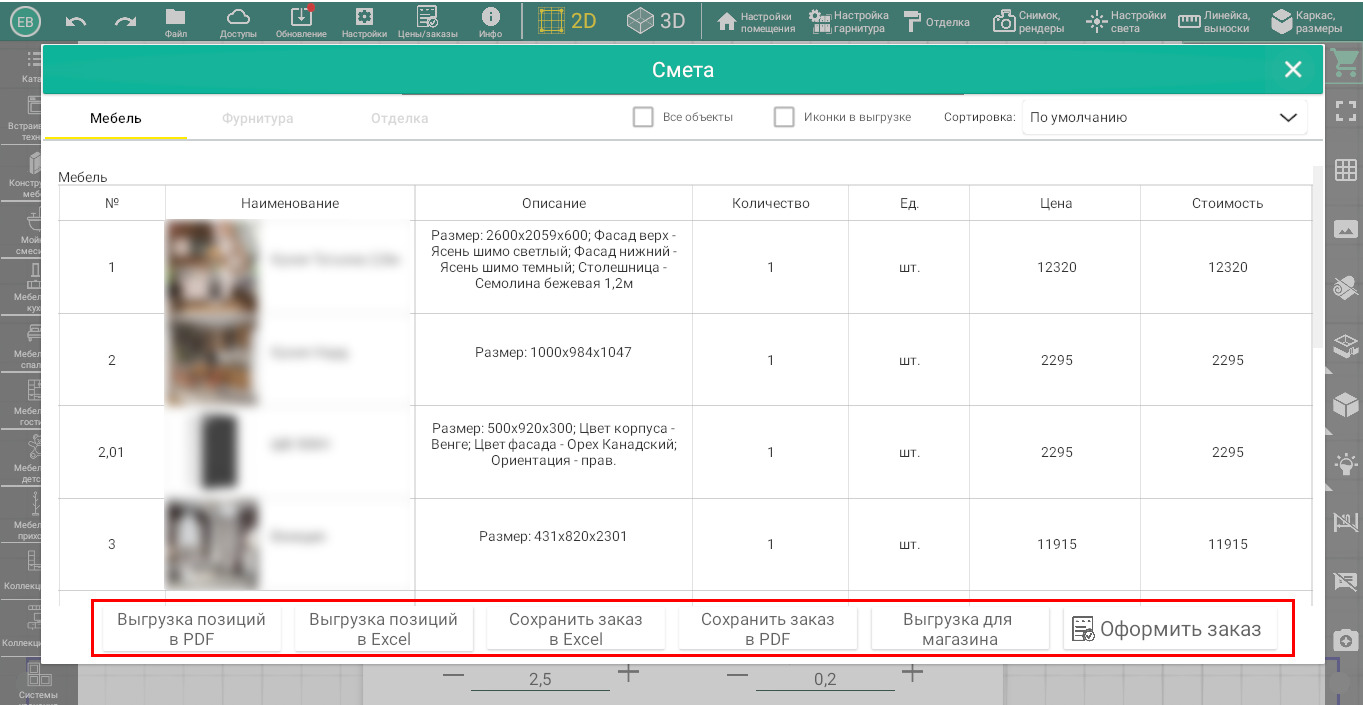Toggle Иконки в выгрузке checkbox
The height and width of the screenshot is (705, 1363).
coord(784,117)
